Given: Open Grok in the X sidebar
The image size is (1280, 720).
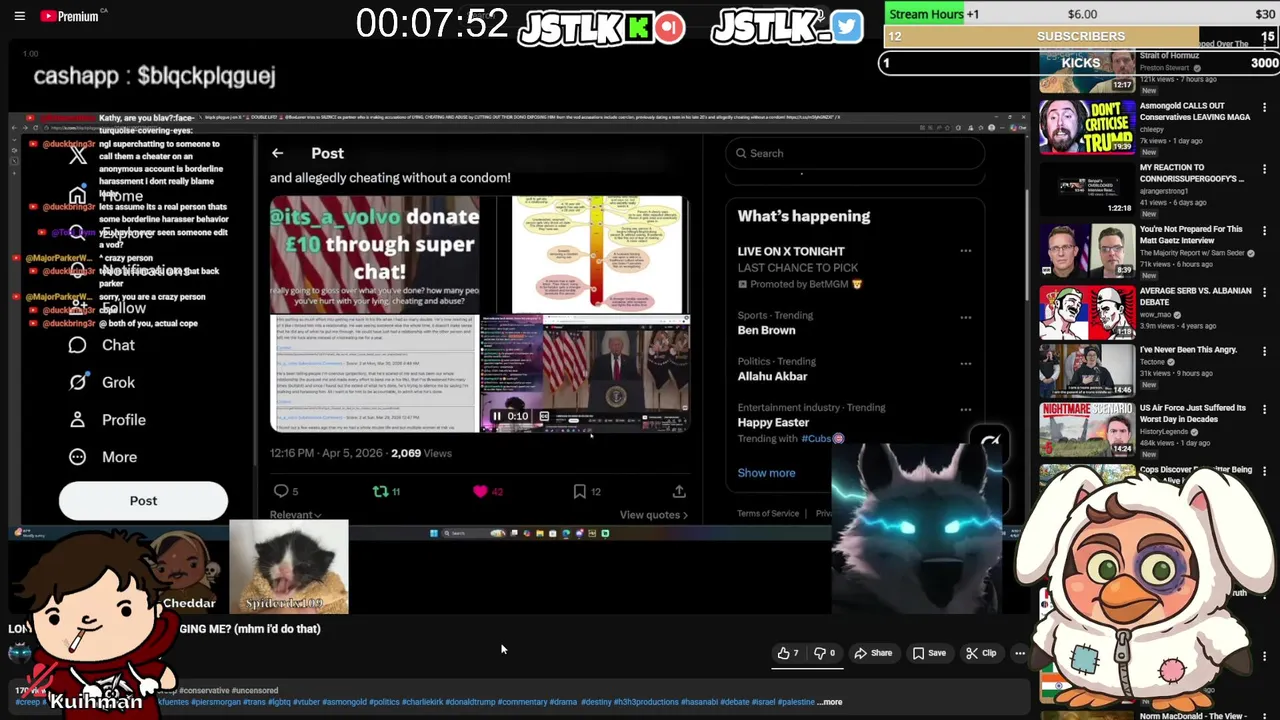Looking at the screenshot, I should pyautogui.click(x=101, y=382).
